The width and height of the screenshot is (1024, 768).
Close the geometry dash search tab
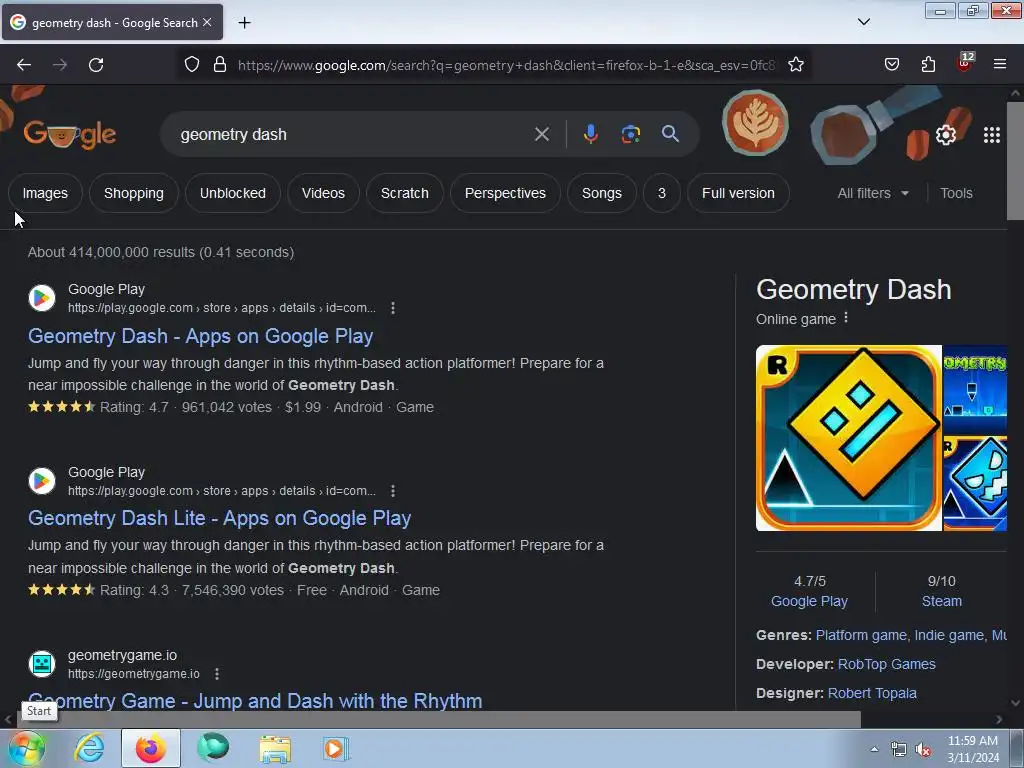(x=207, y=22)
